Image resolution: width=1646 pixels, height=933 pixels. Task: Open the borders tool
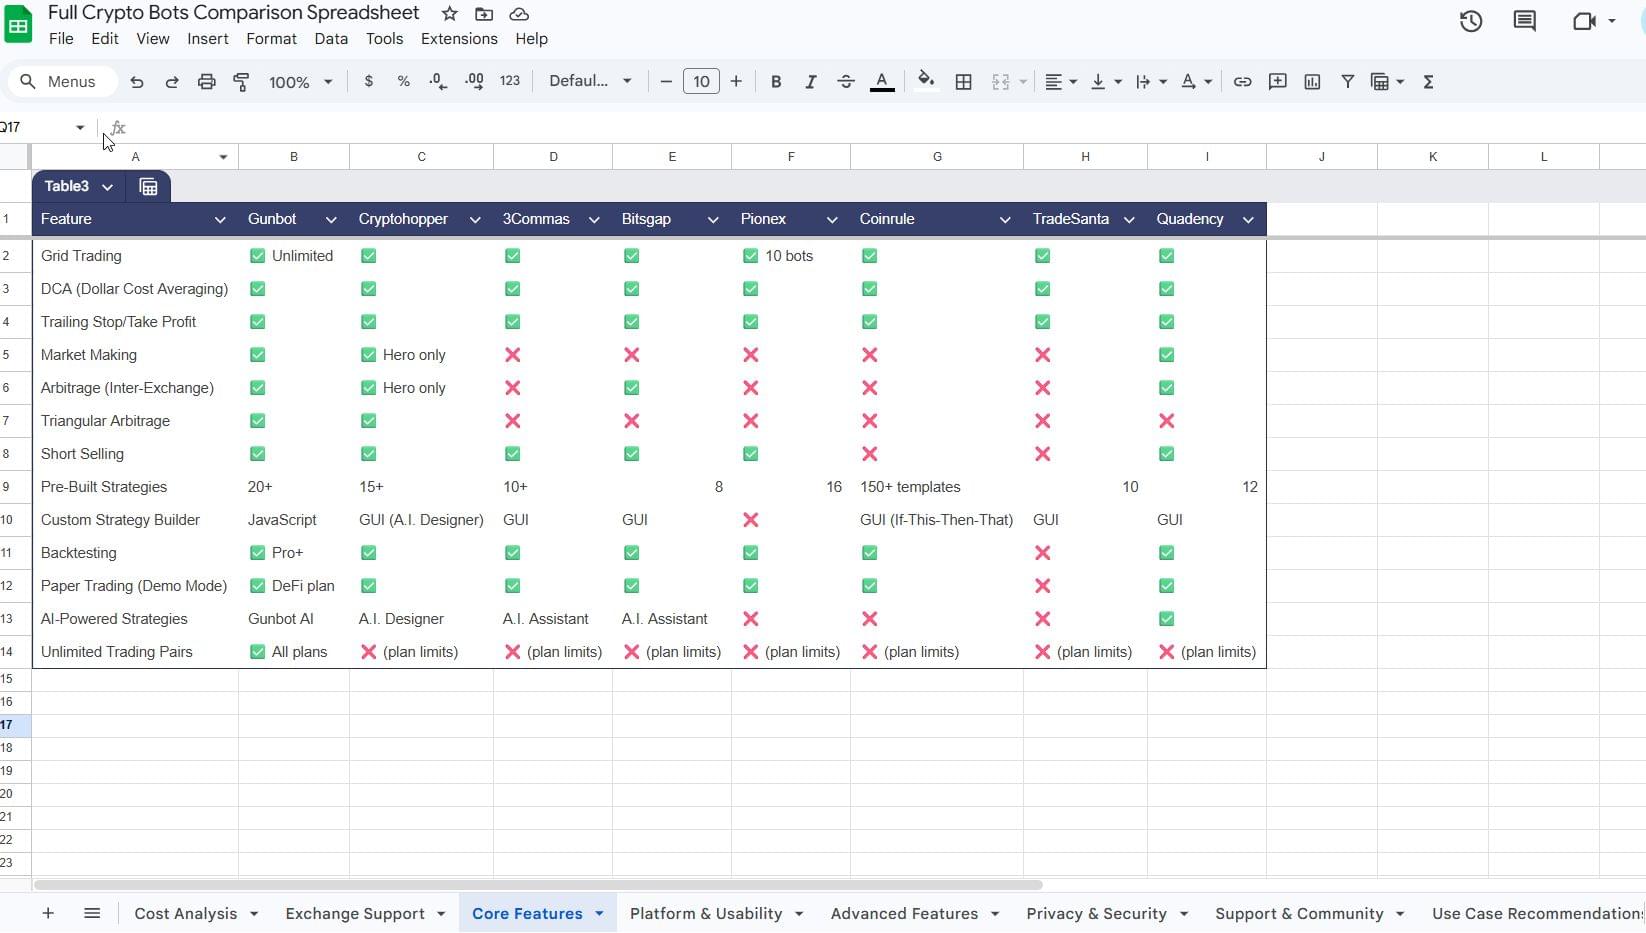tap(963, 82)
